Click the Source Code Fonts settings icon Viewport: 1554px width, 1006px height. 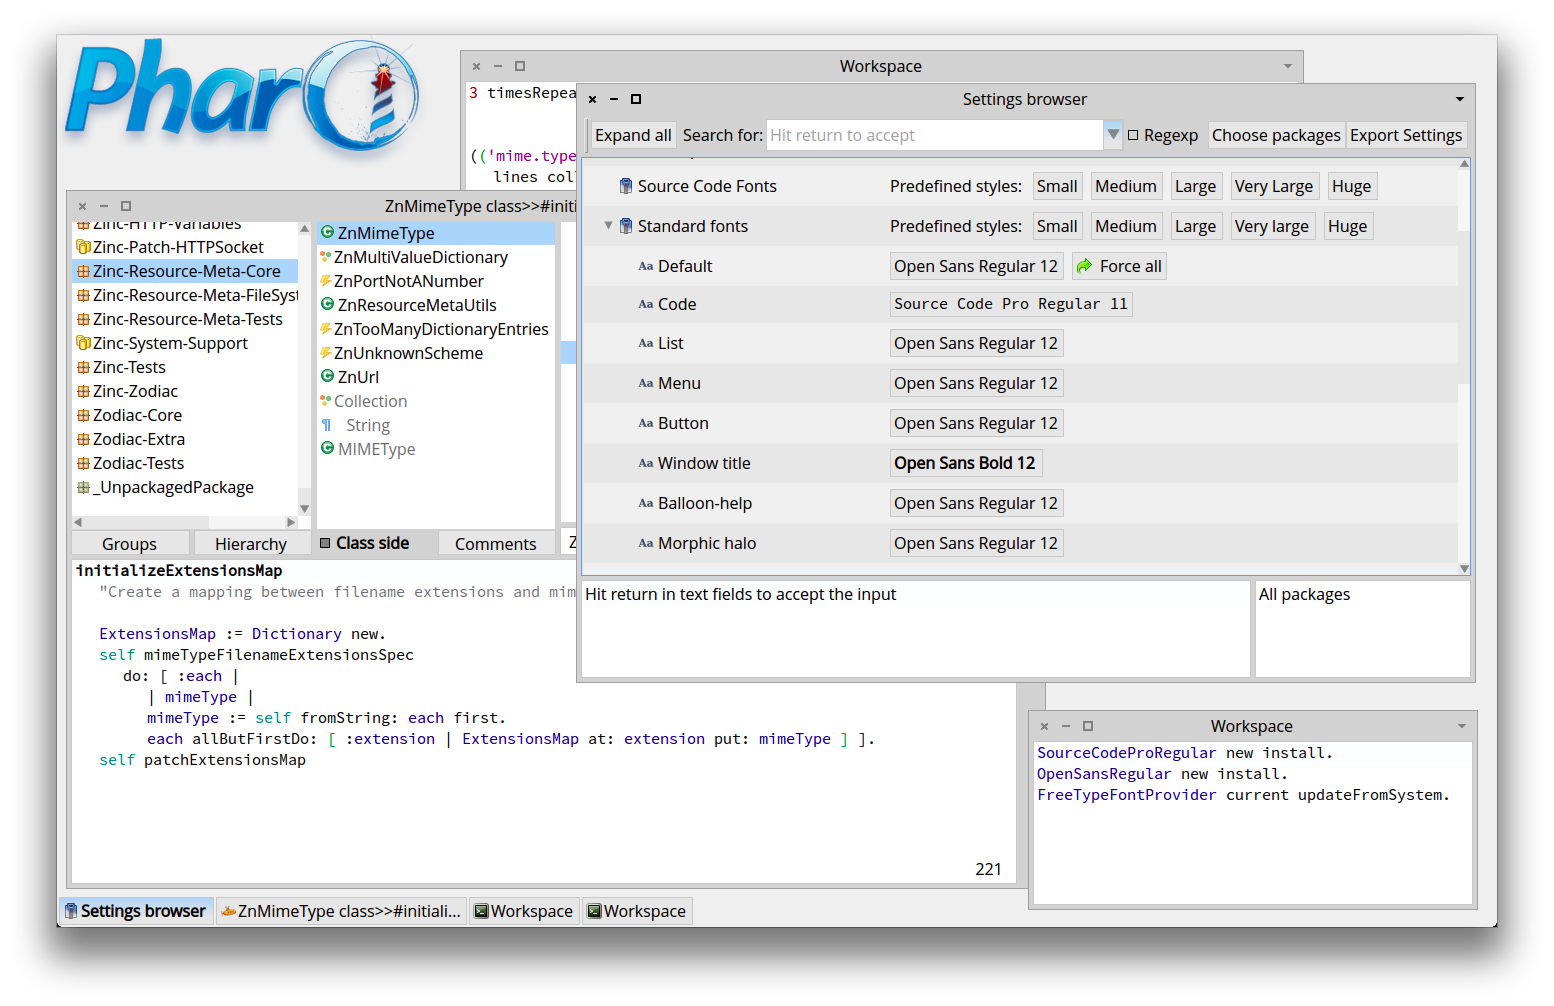[626, 186]
